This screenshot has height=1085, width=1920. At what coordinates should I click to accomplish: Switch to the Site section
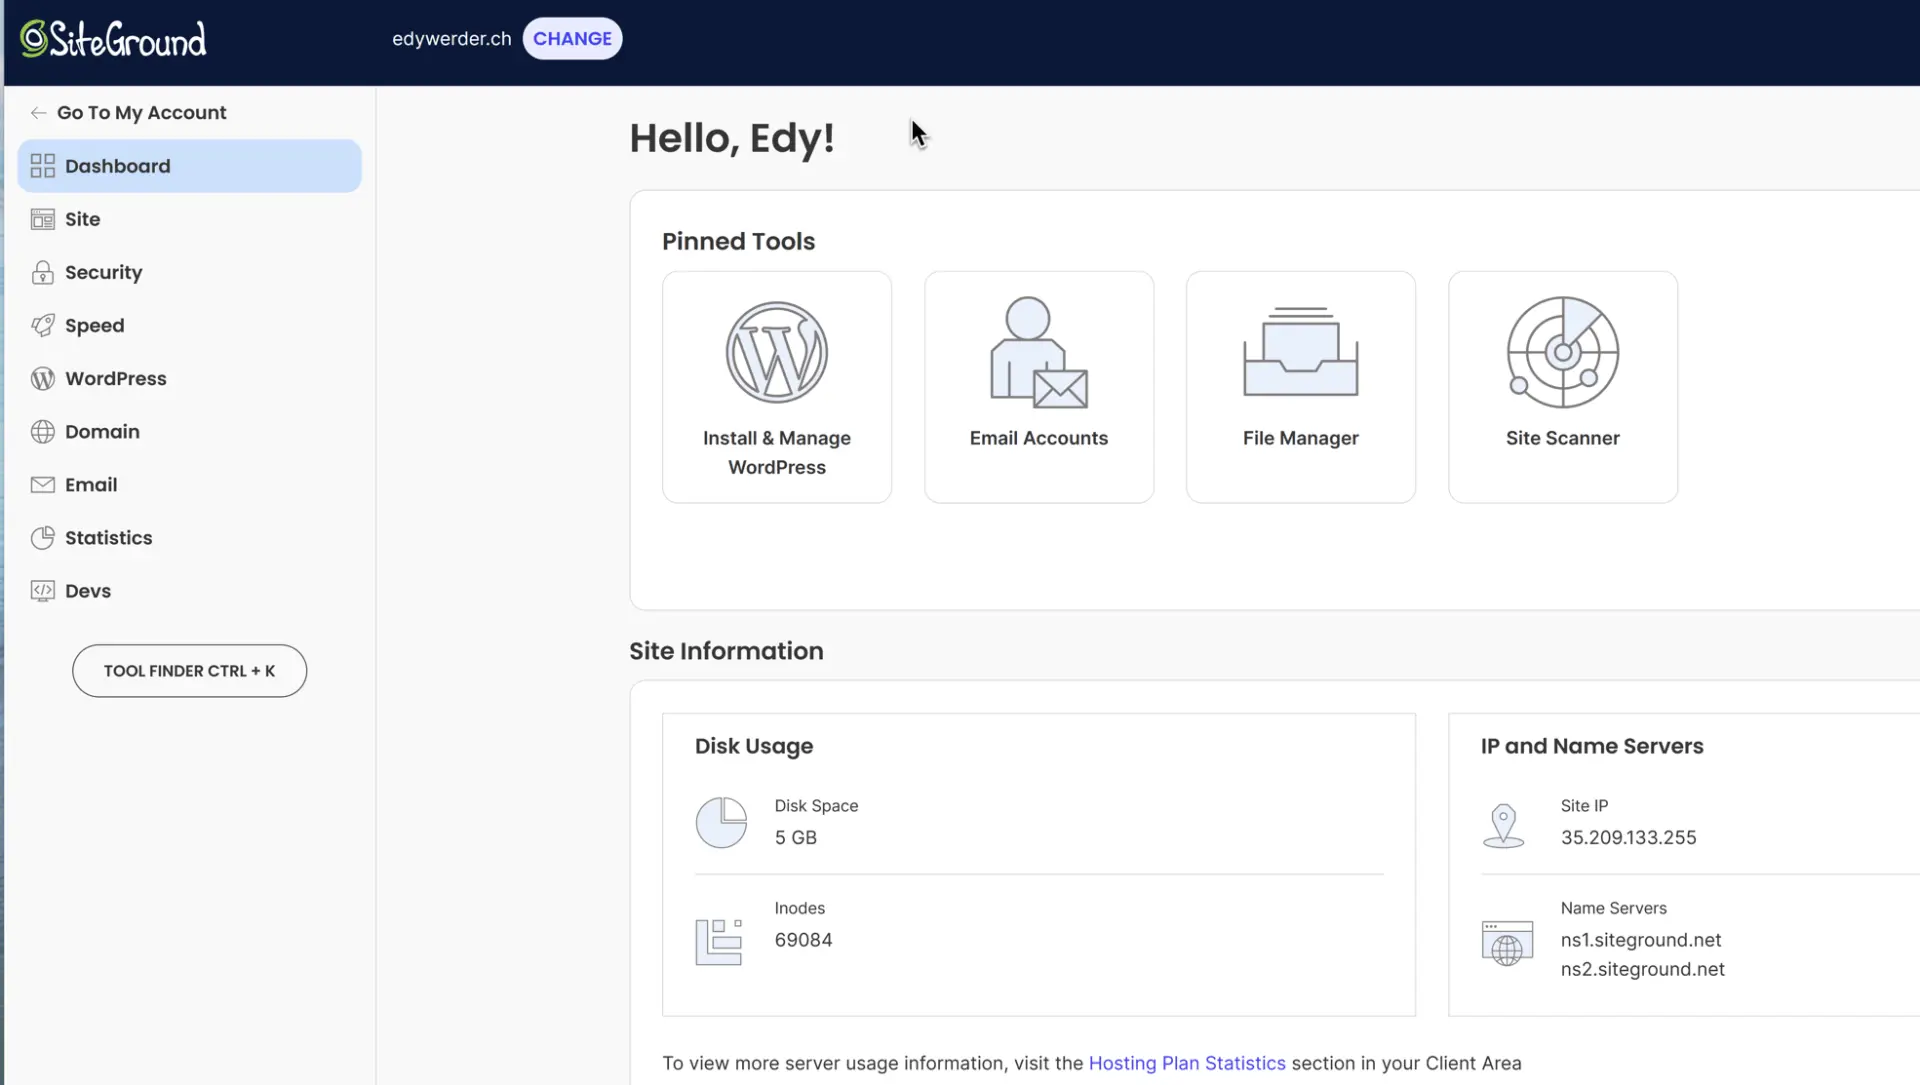[x=82, y=219]
